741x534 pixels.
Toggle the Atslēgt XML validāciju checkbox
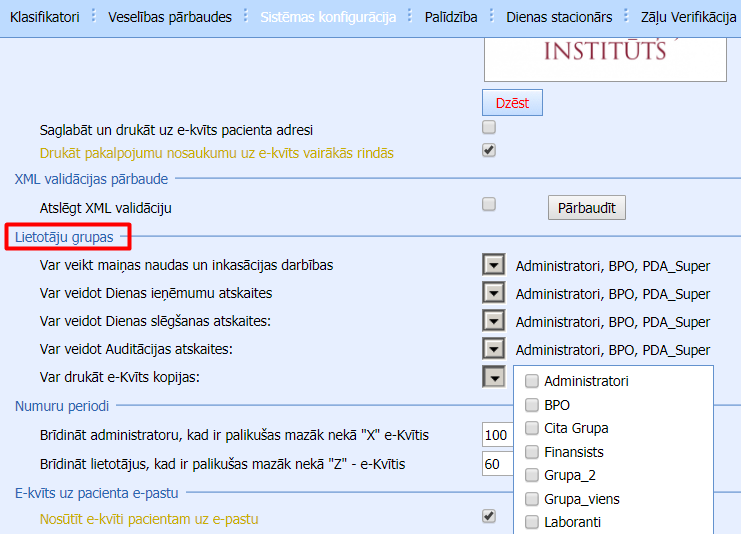489,204
